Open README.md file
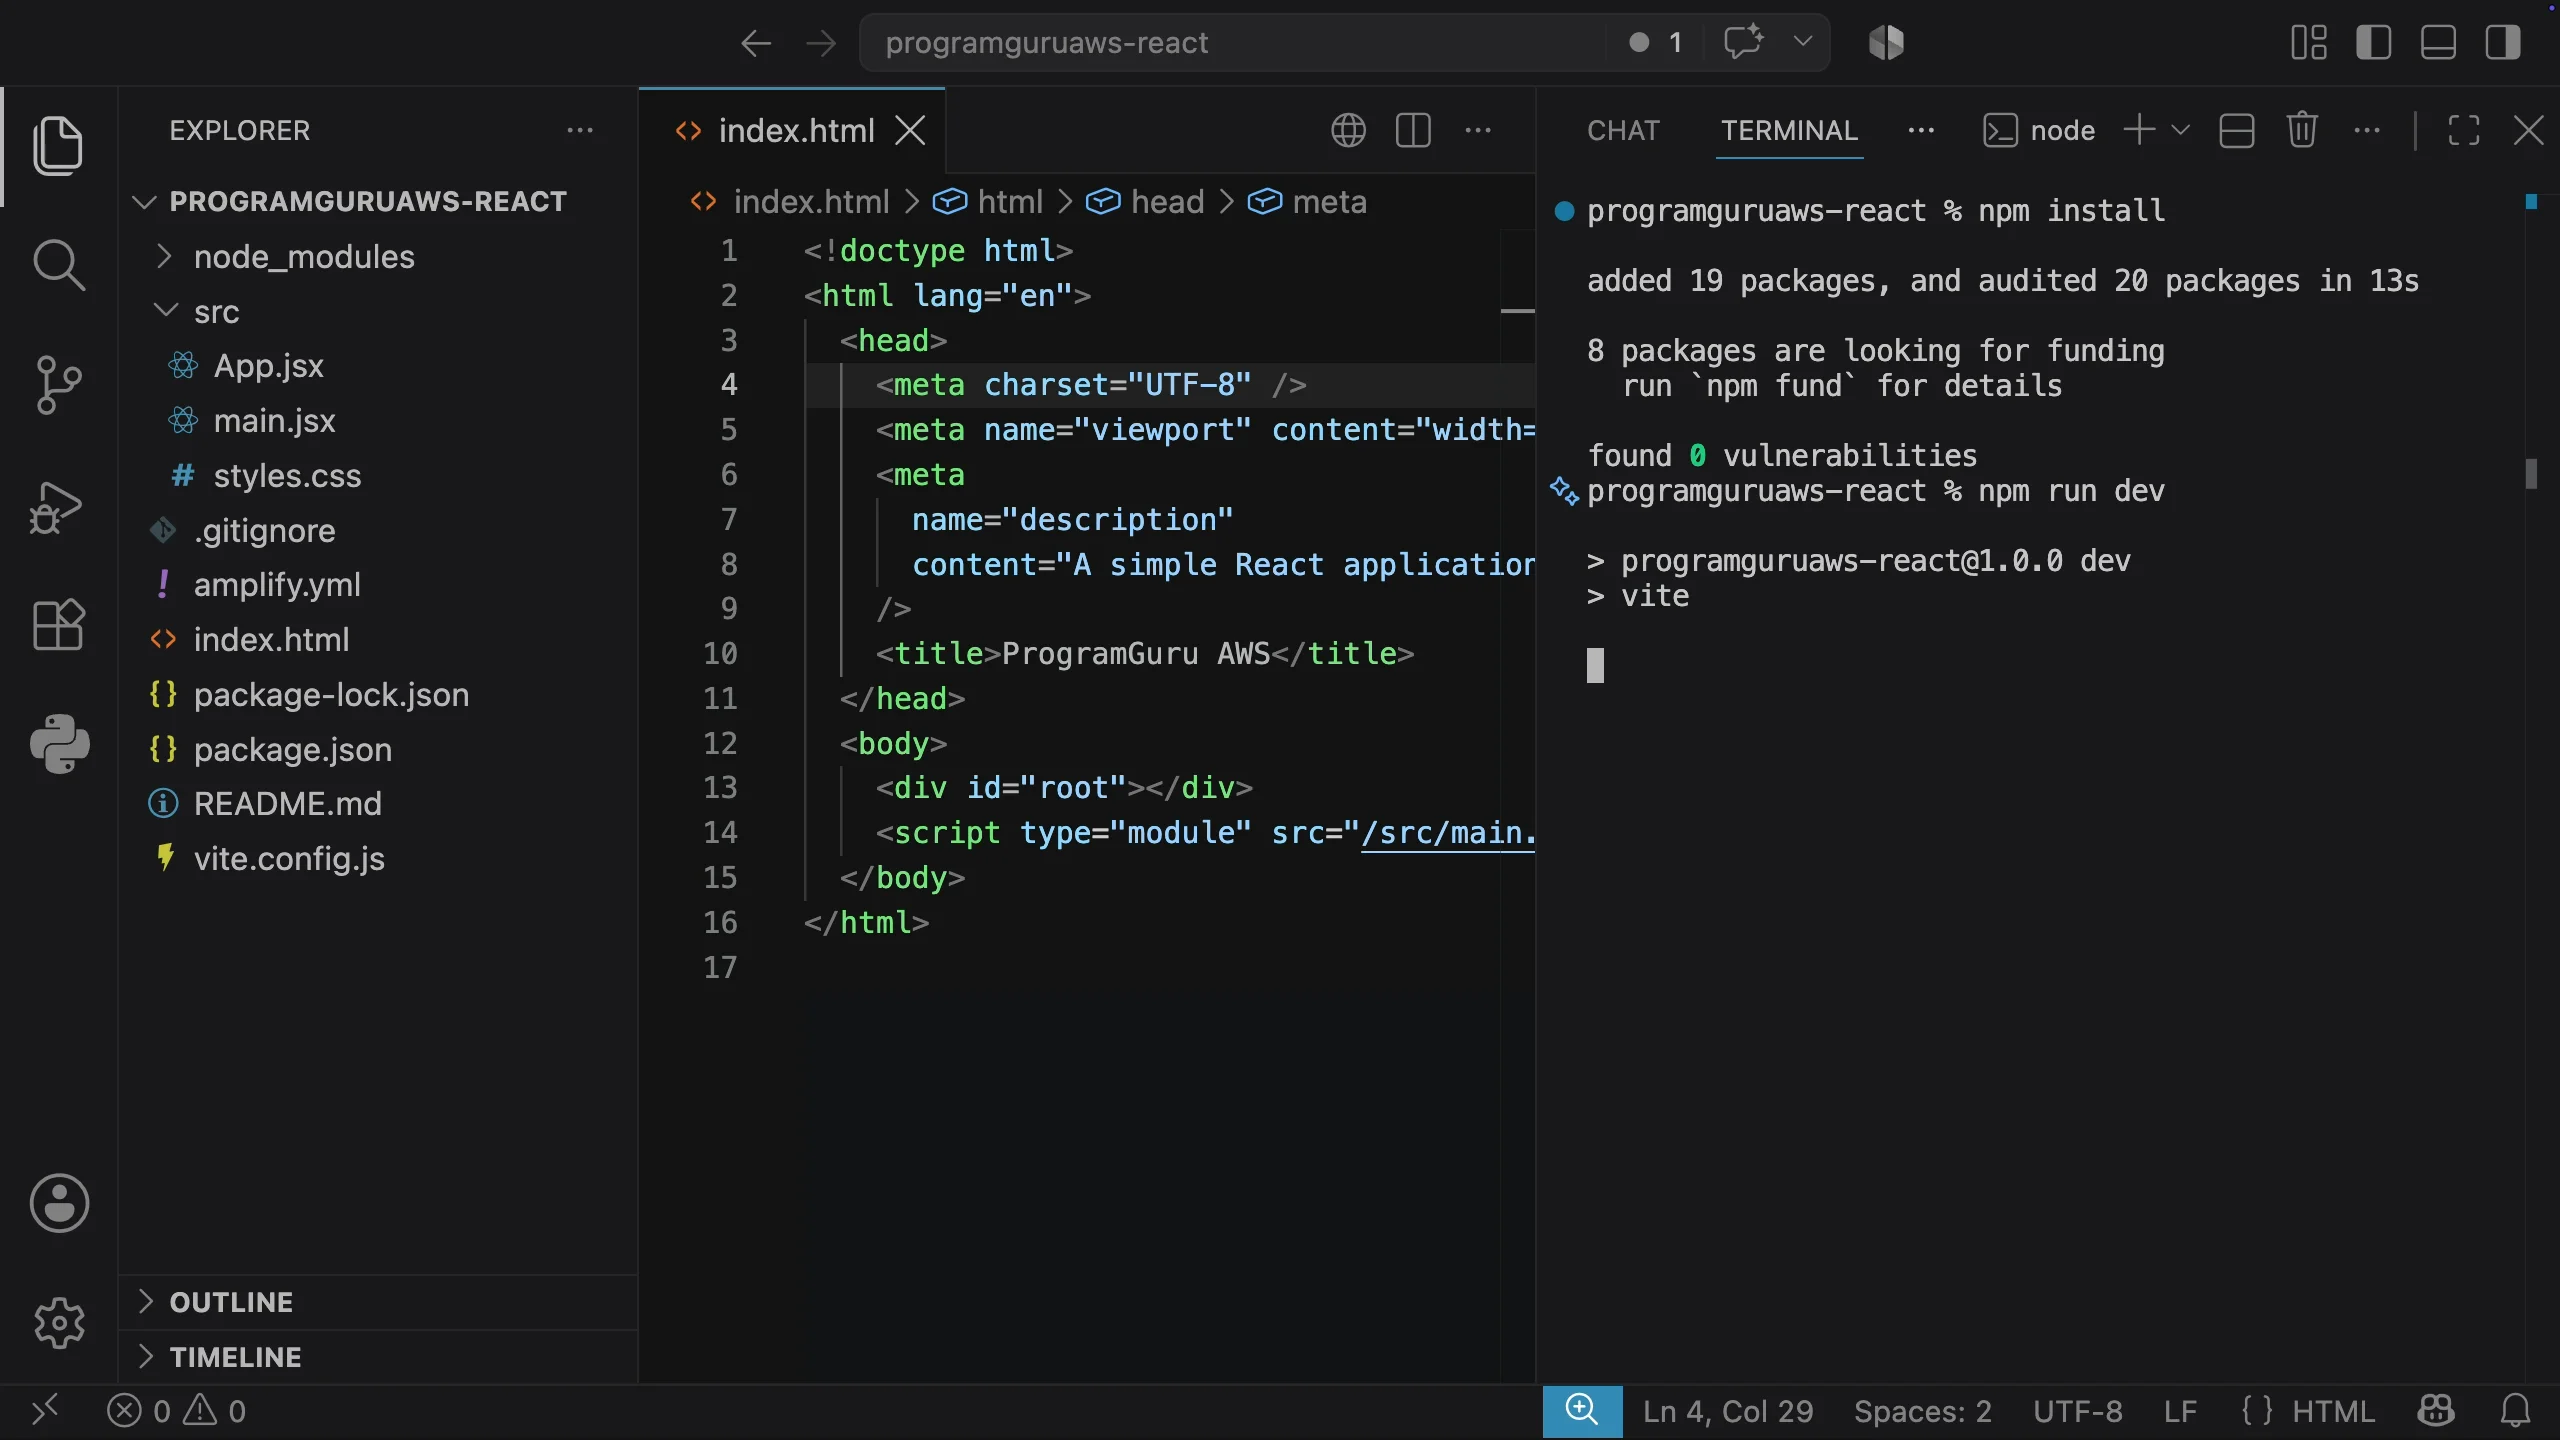Image resolution: width=2560 pixels, height=1440 pixels. pos(378,804)
